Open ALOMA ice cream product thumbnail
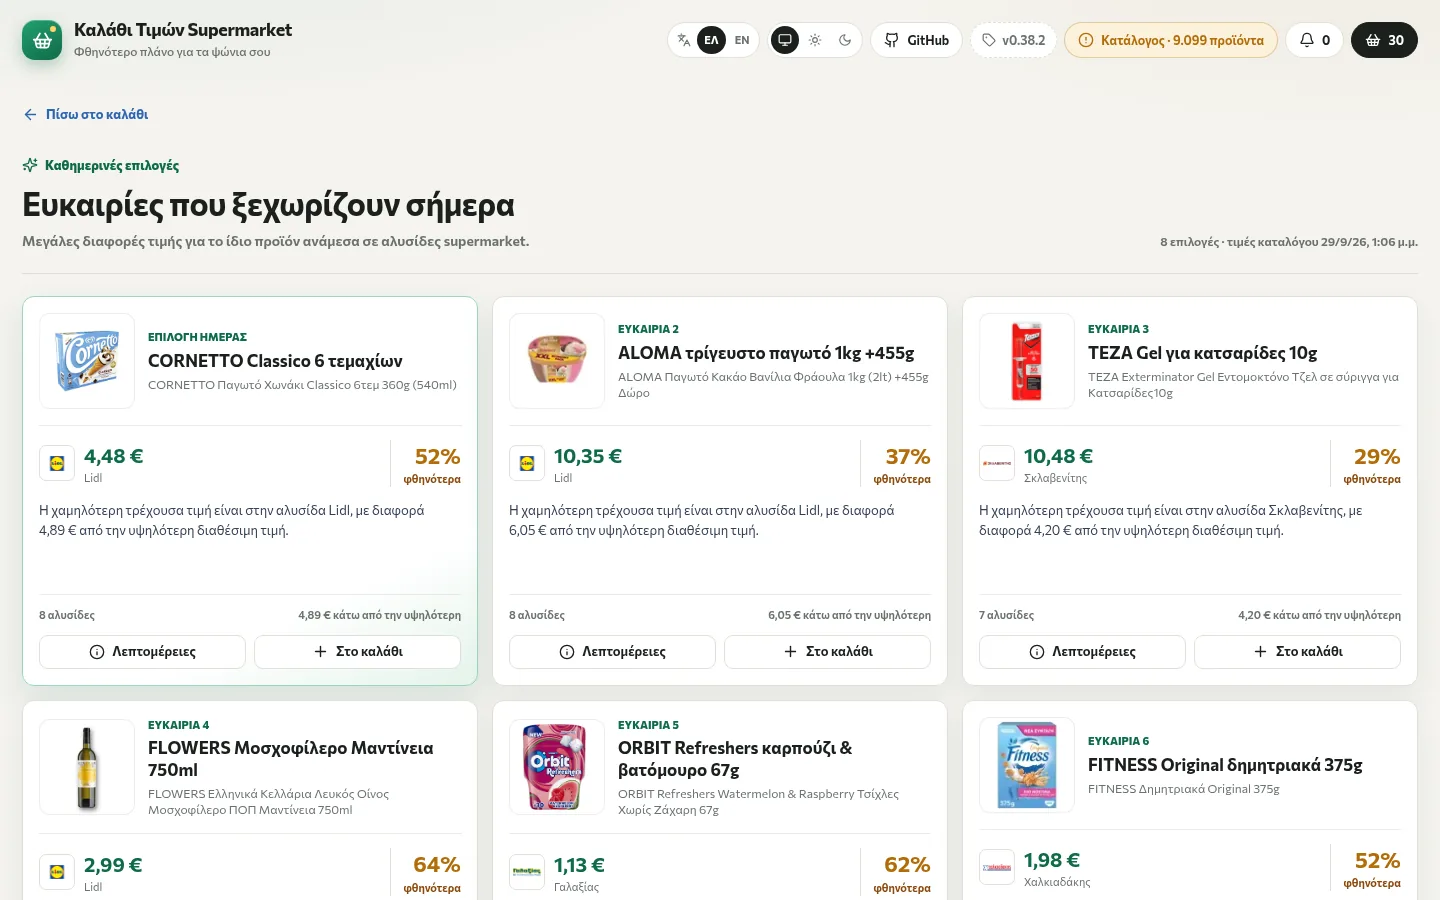1440x900 pixels. 557,361
